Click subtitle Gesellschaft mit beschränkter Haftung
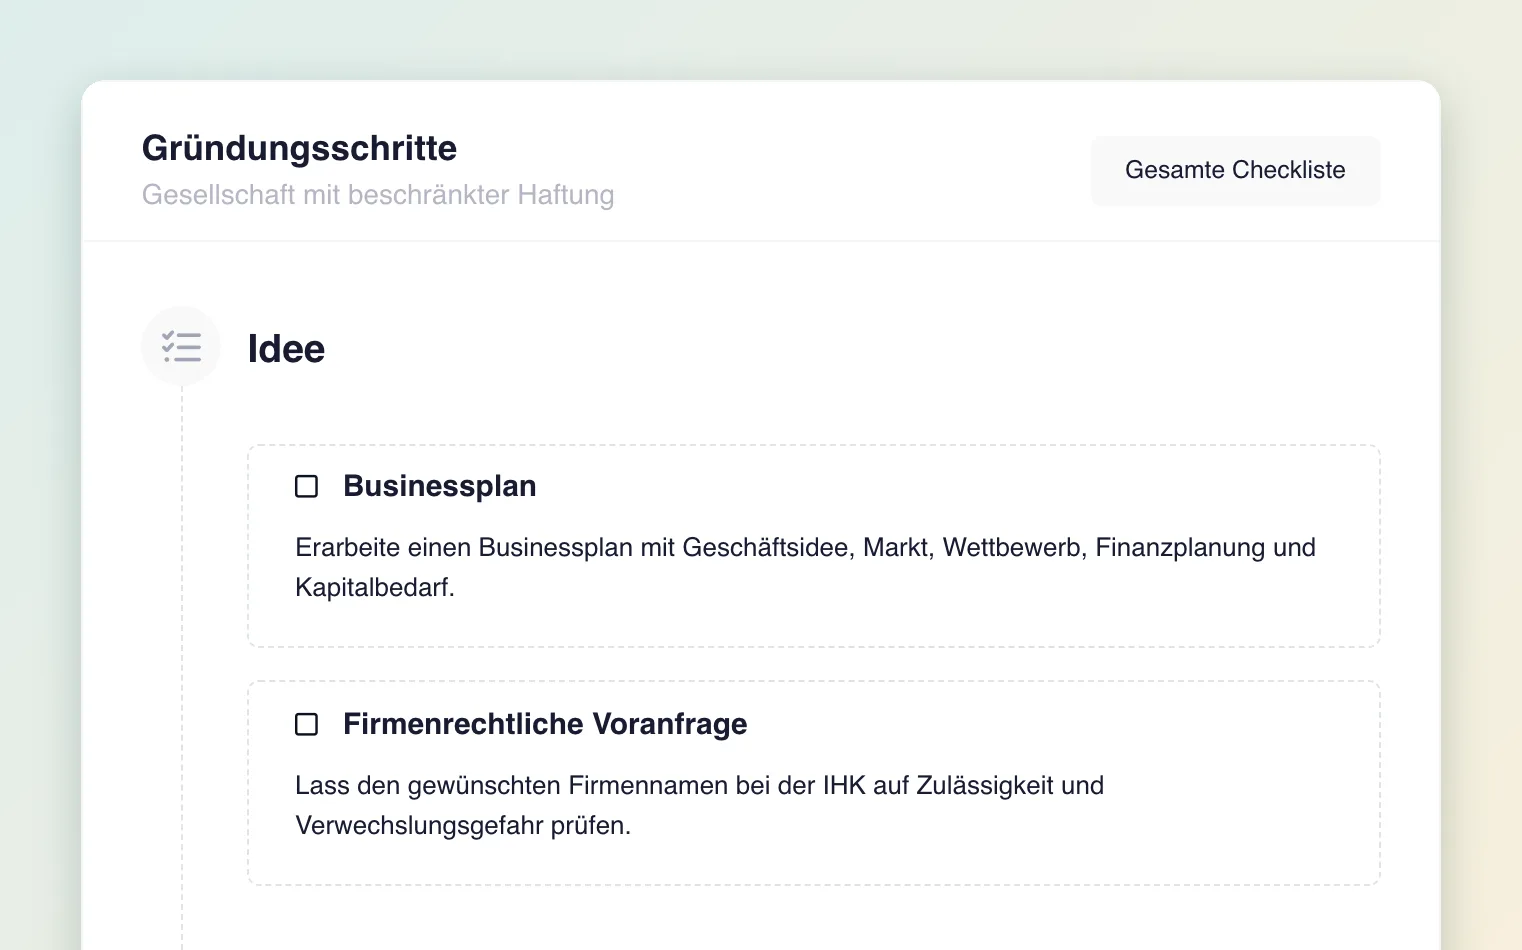Viewport: 1522px width, 950px height. (x=378, y=195)
